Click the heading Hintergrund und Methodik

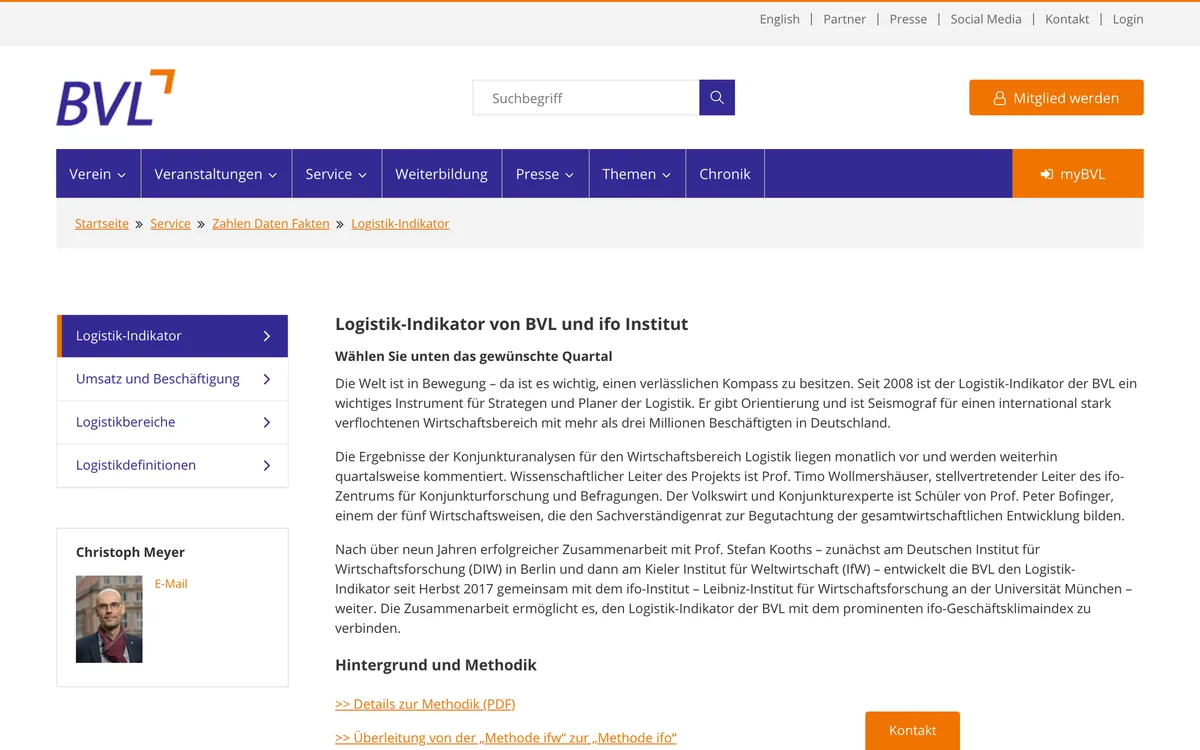pyautogui.click(x=436, y=665)
